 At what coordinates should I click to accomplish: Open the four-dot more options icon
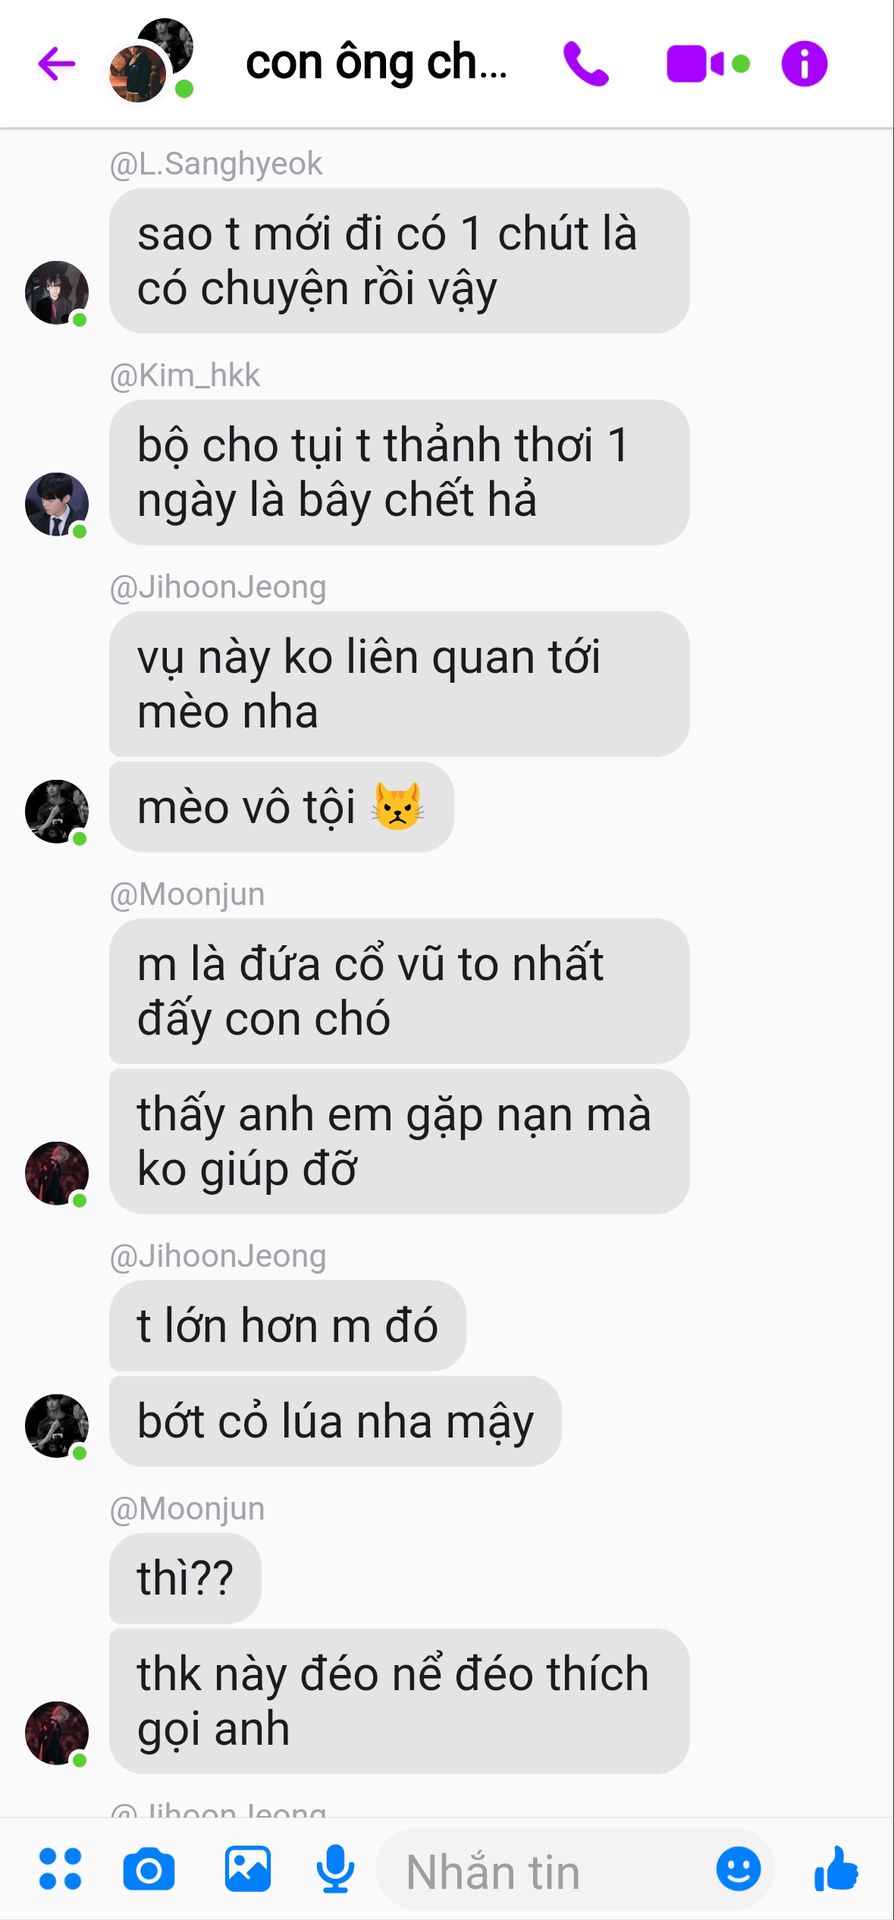coord(60,1869)
